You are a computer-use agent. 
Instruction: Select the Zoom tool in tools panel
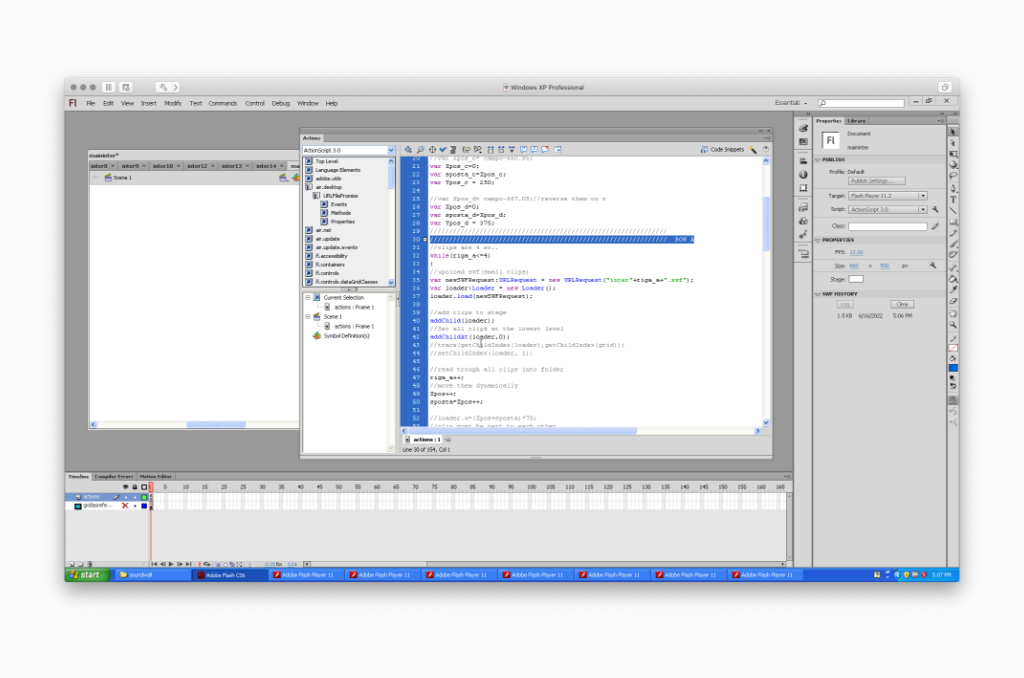[x=953, y=325]
